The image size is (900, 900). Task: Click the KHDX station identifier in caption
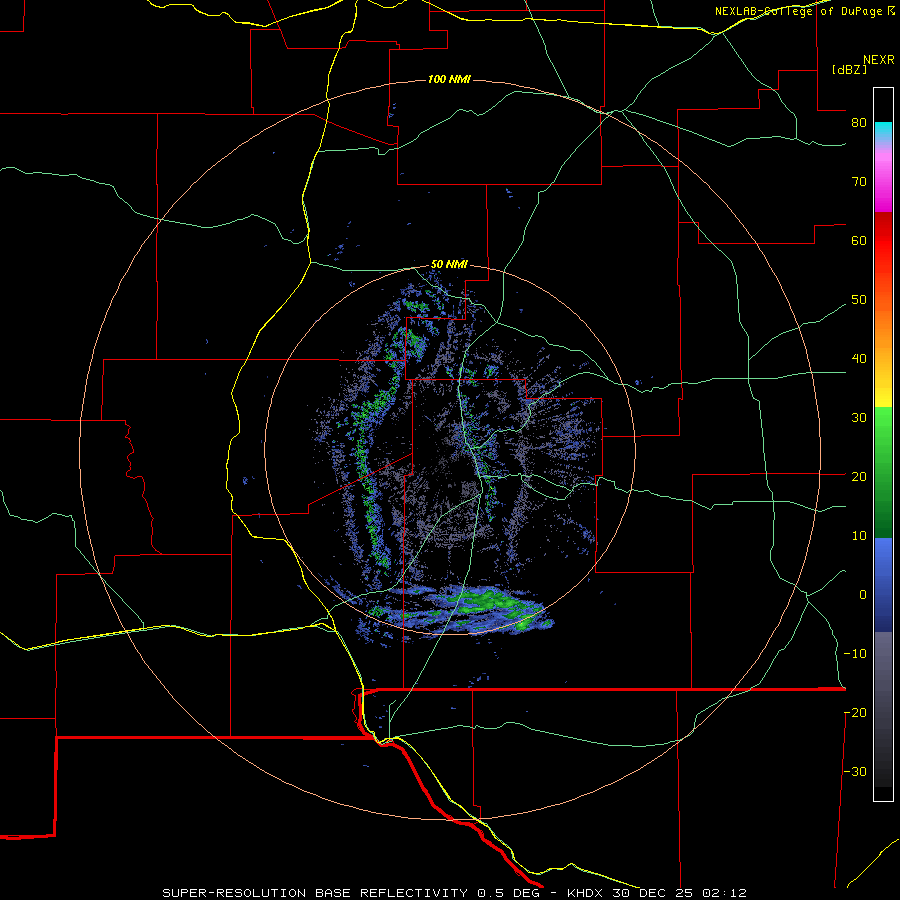coord(587,893)
